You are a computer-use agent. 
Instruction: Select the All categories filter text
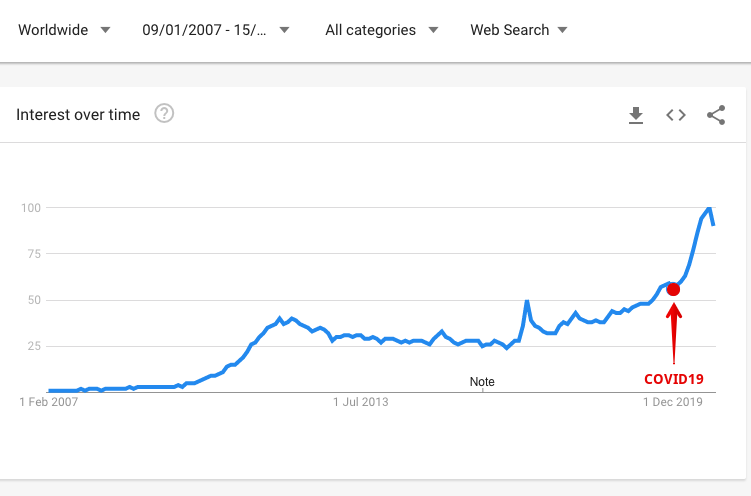point(370,30)
